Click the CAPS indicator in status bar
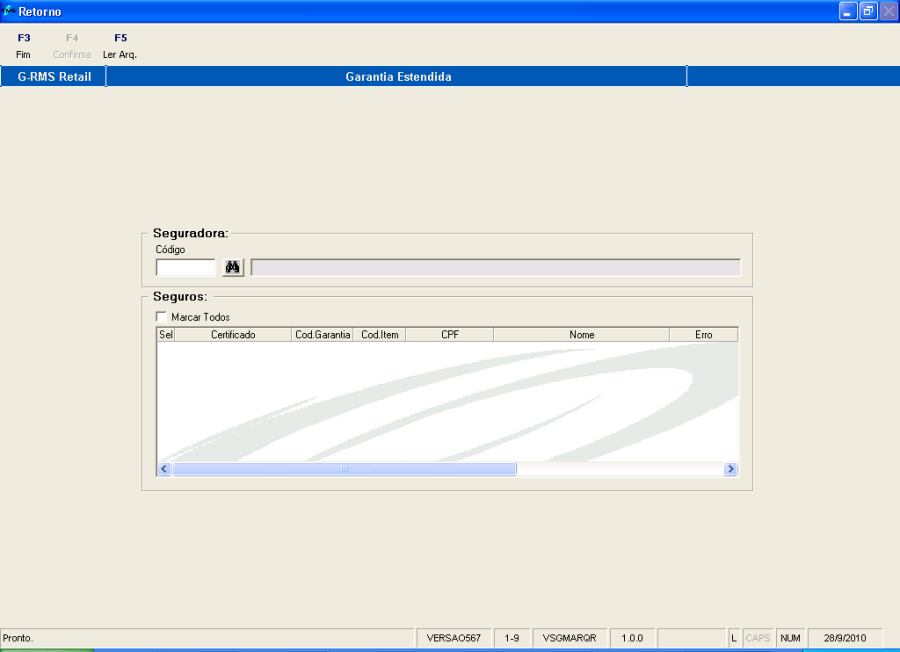 pos(758,638)
